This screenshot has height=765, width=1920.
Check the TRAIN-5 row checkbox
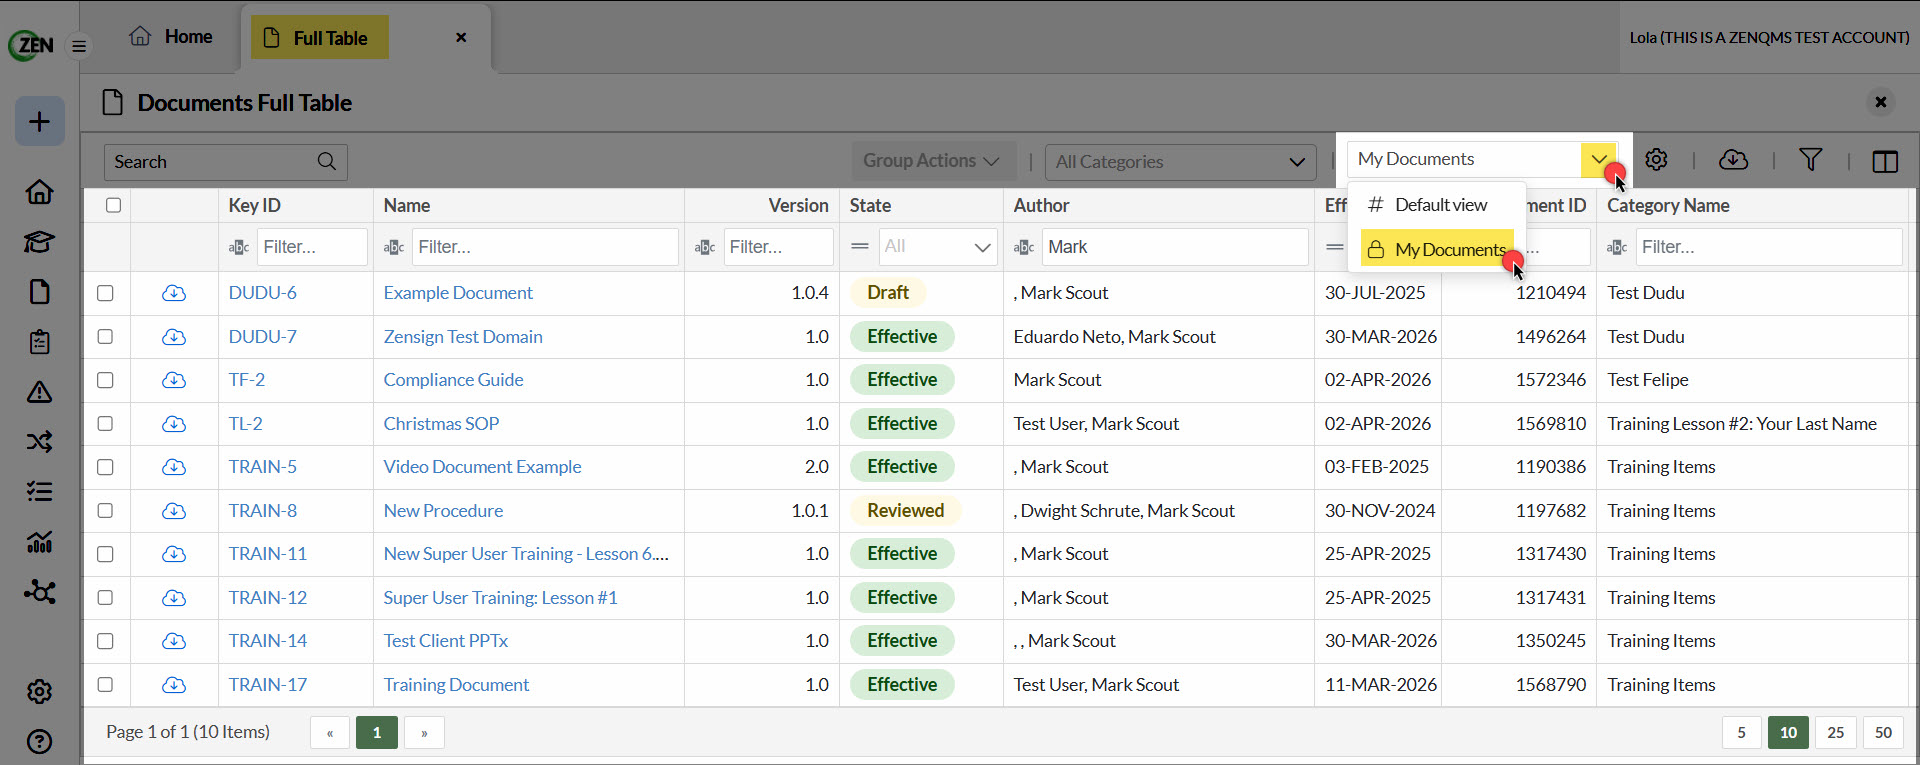(x=105, y=467)
